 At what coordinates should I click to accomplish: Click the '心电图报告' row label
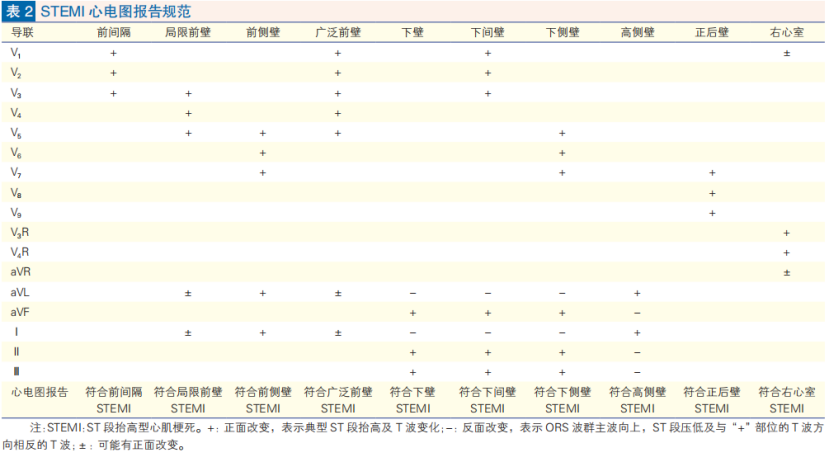pyautogui.click(x=39, y=392)
